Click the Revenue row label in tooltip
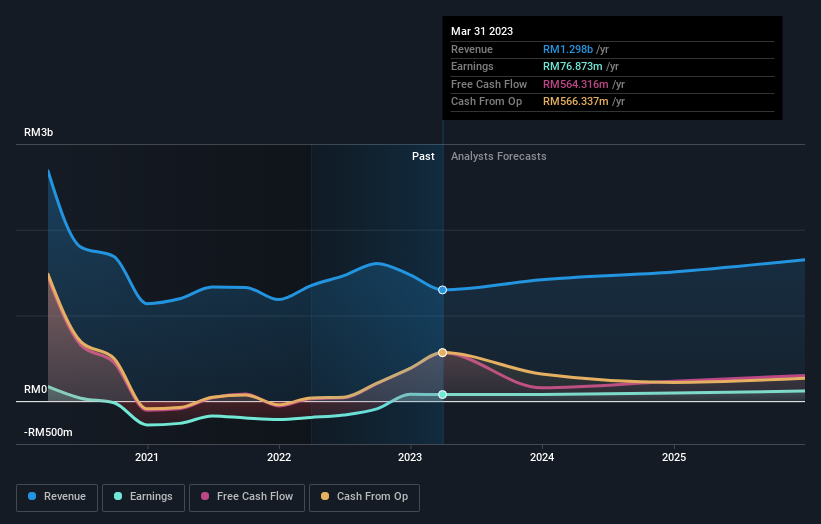Viewport: 821px width, 524px height. pos(472,49)
